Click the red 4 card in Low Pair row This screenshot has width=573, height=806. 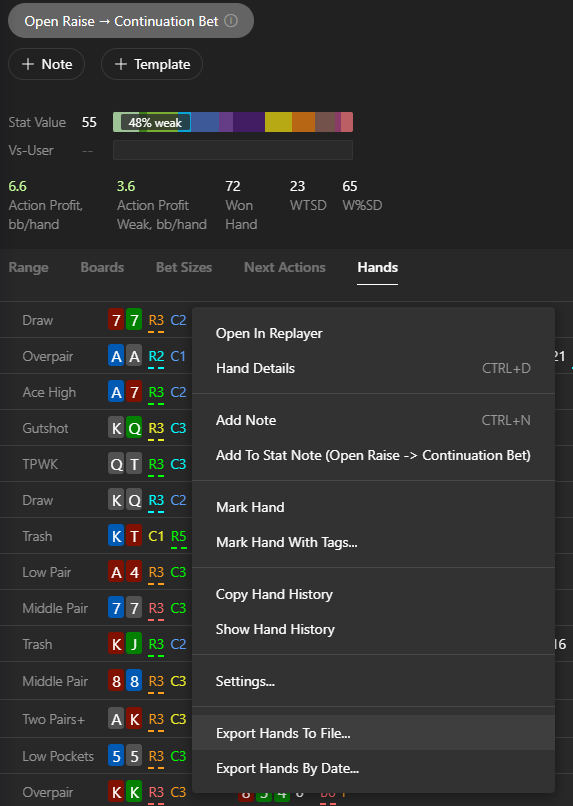pyautogui.click(x=134, y=572)
